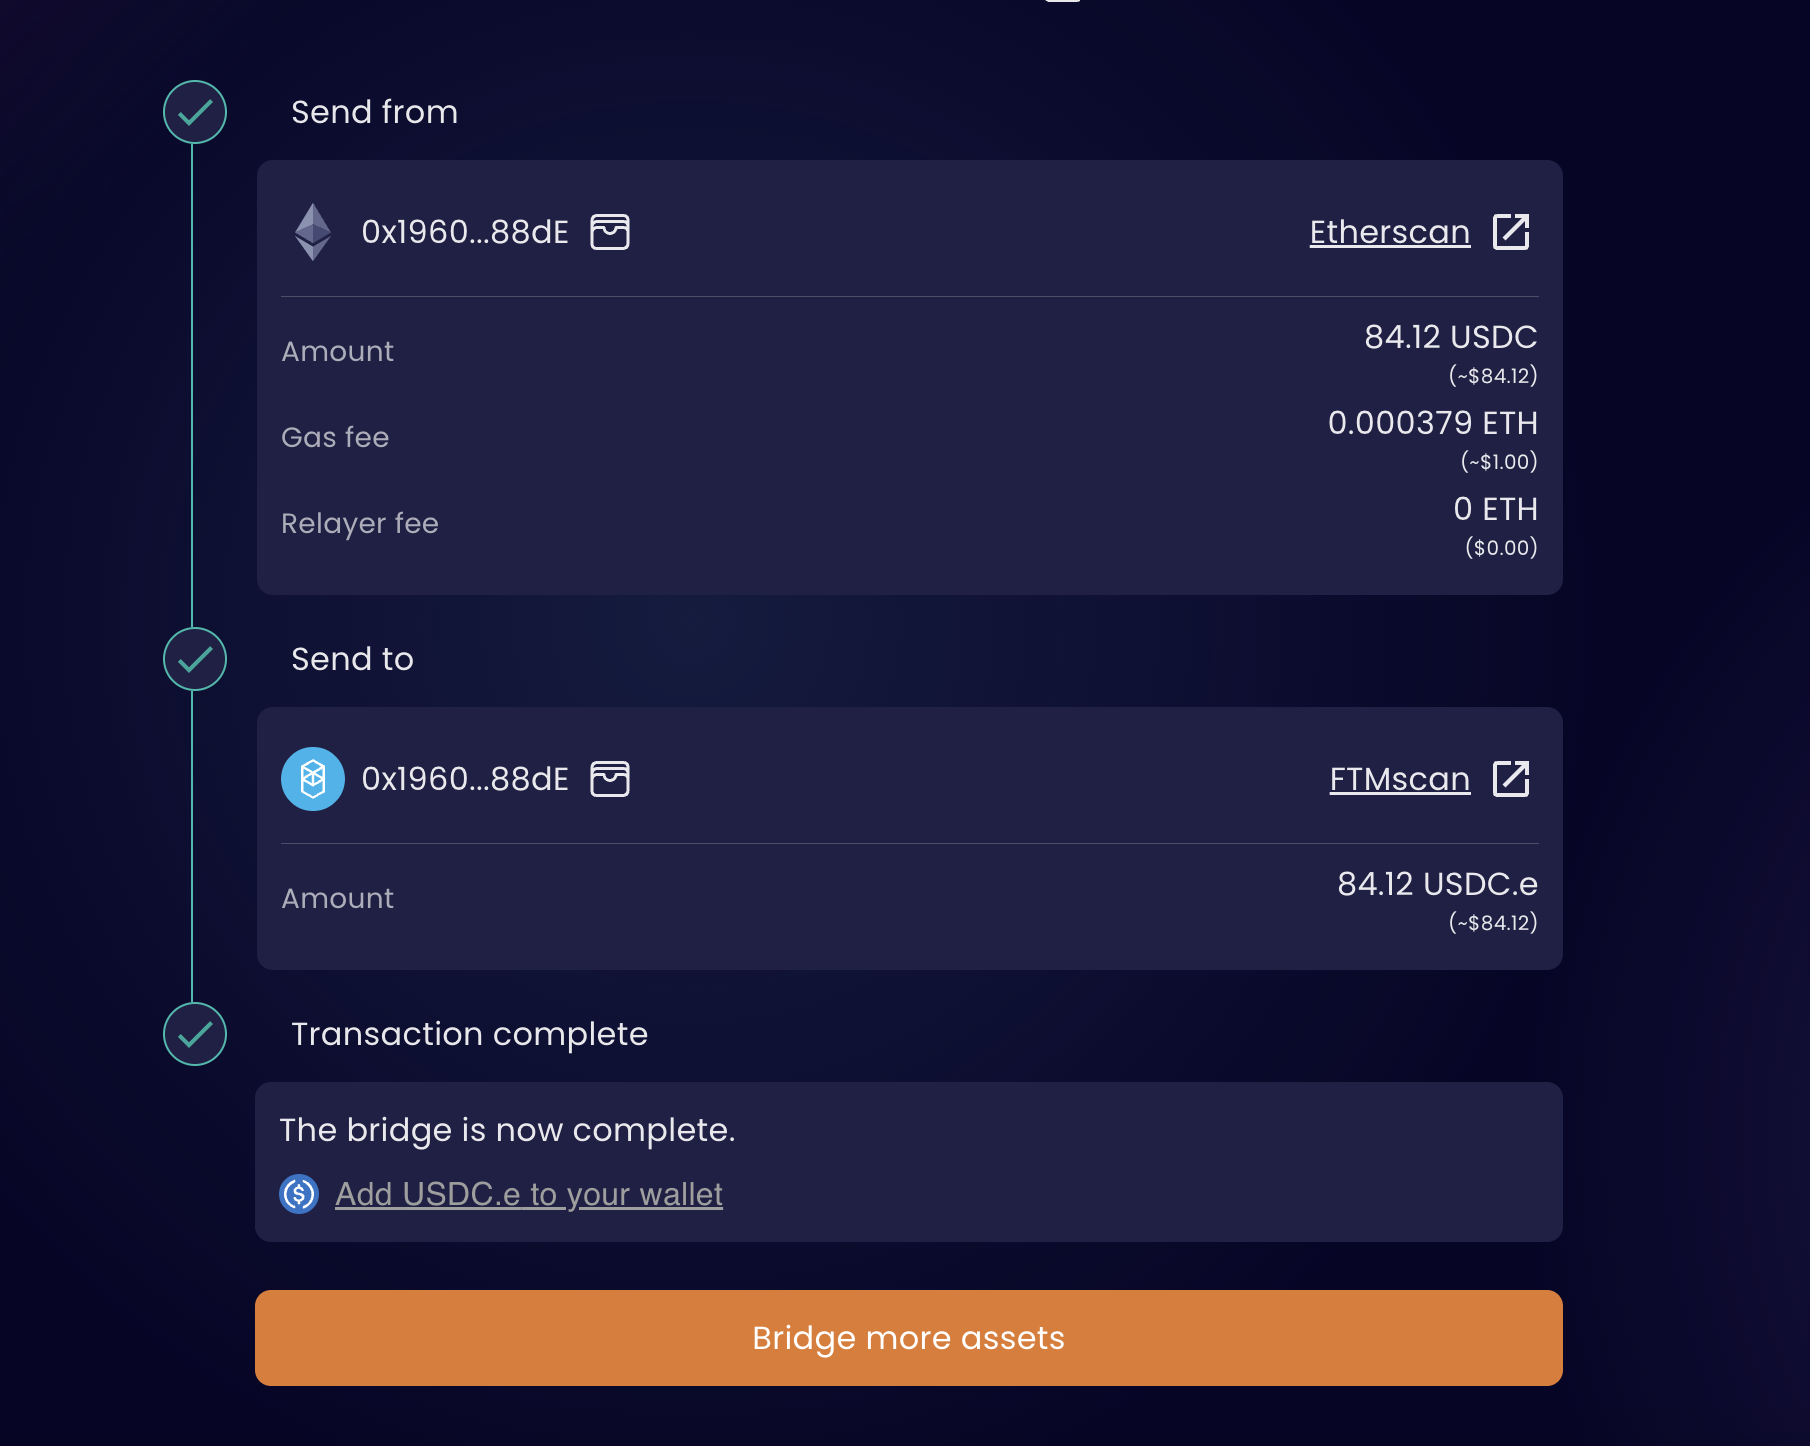
Task: Click the Ethereum logo in Send from
Action: 313,232
